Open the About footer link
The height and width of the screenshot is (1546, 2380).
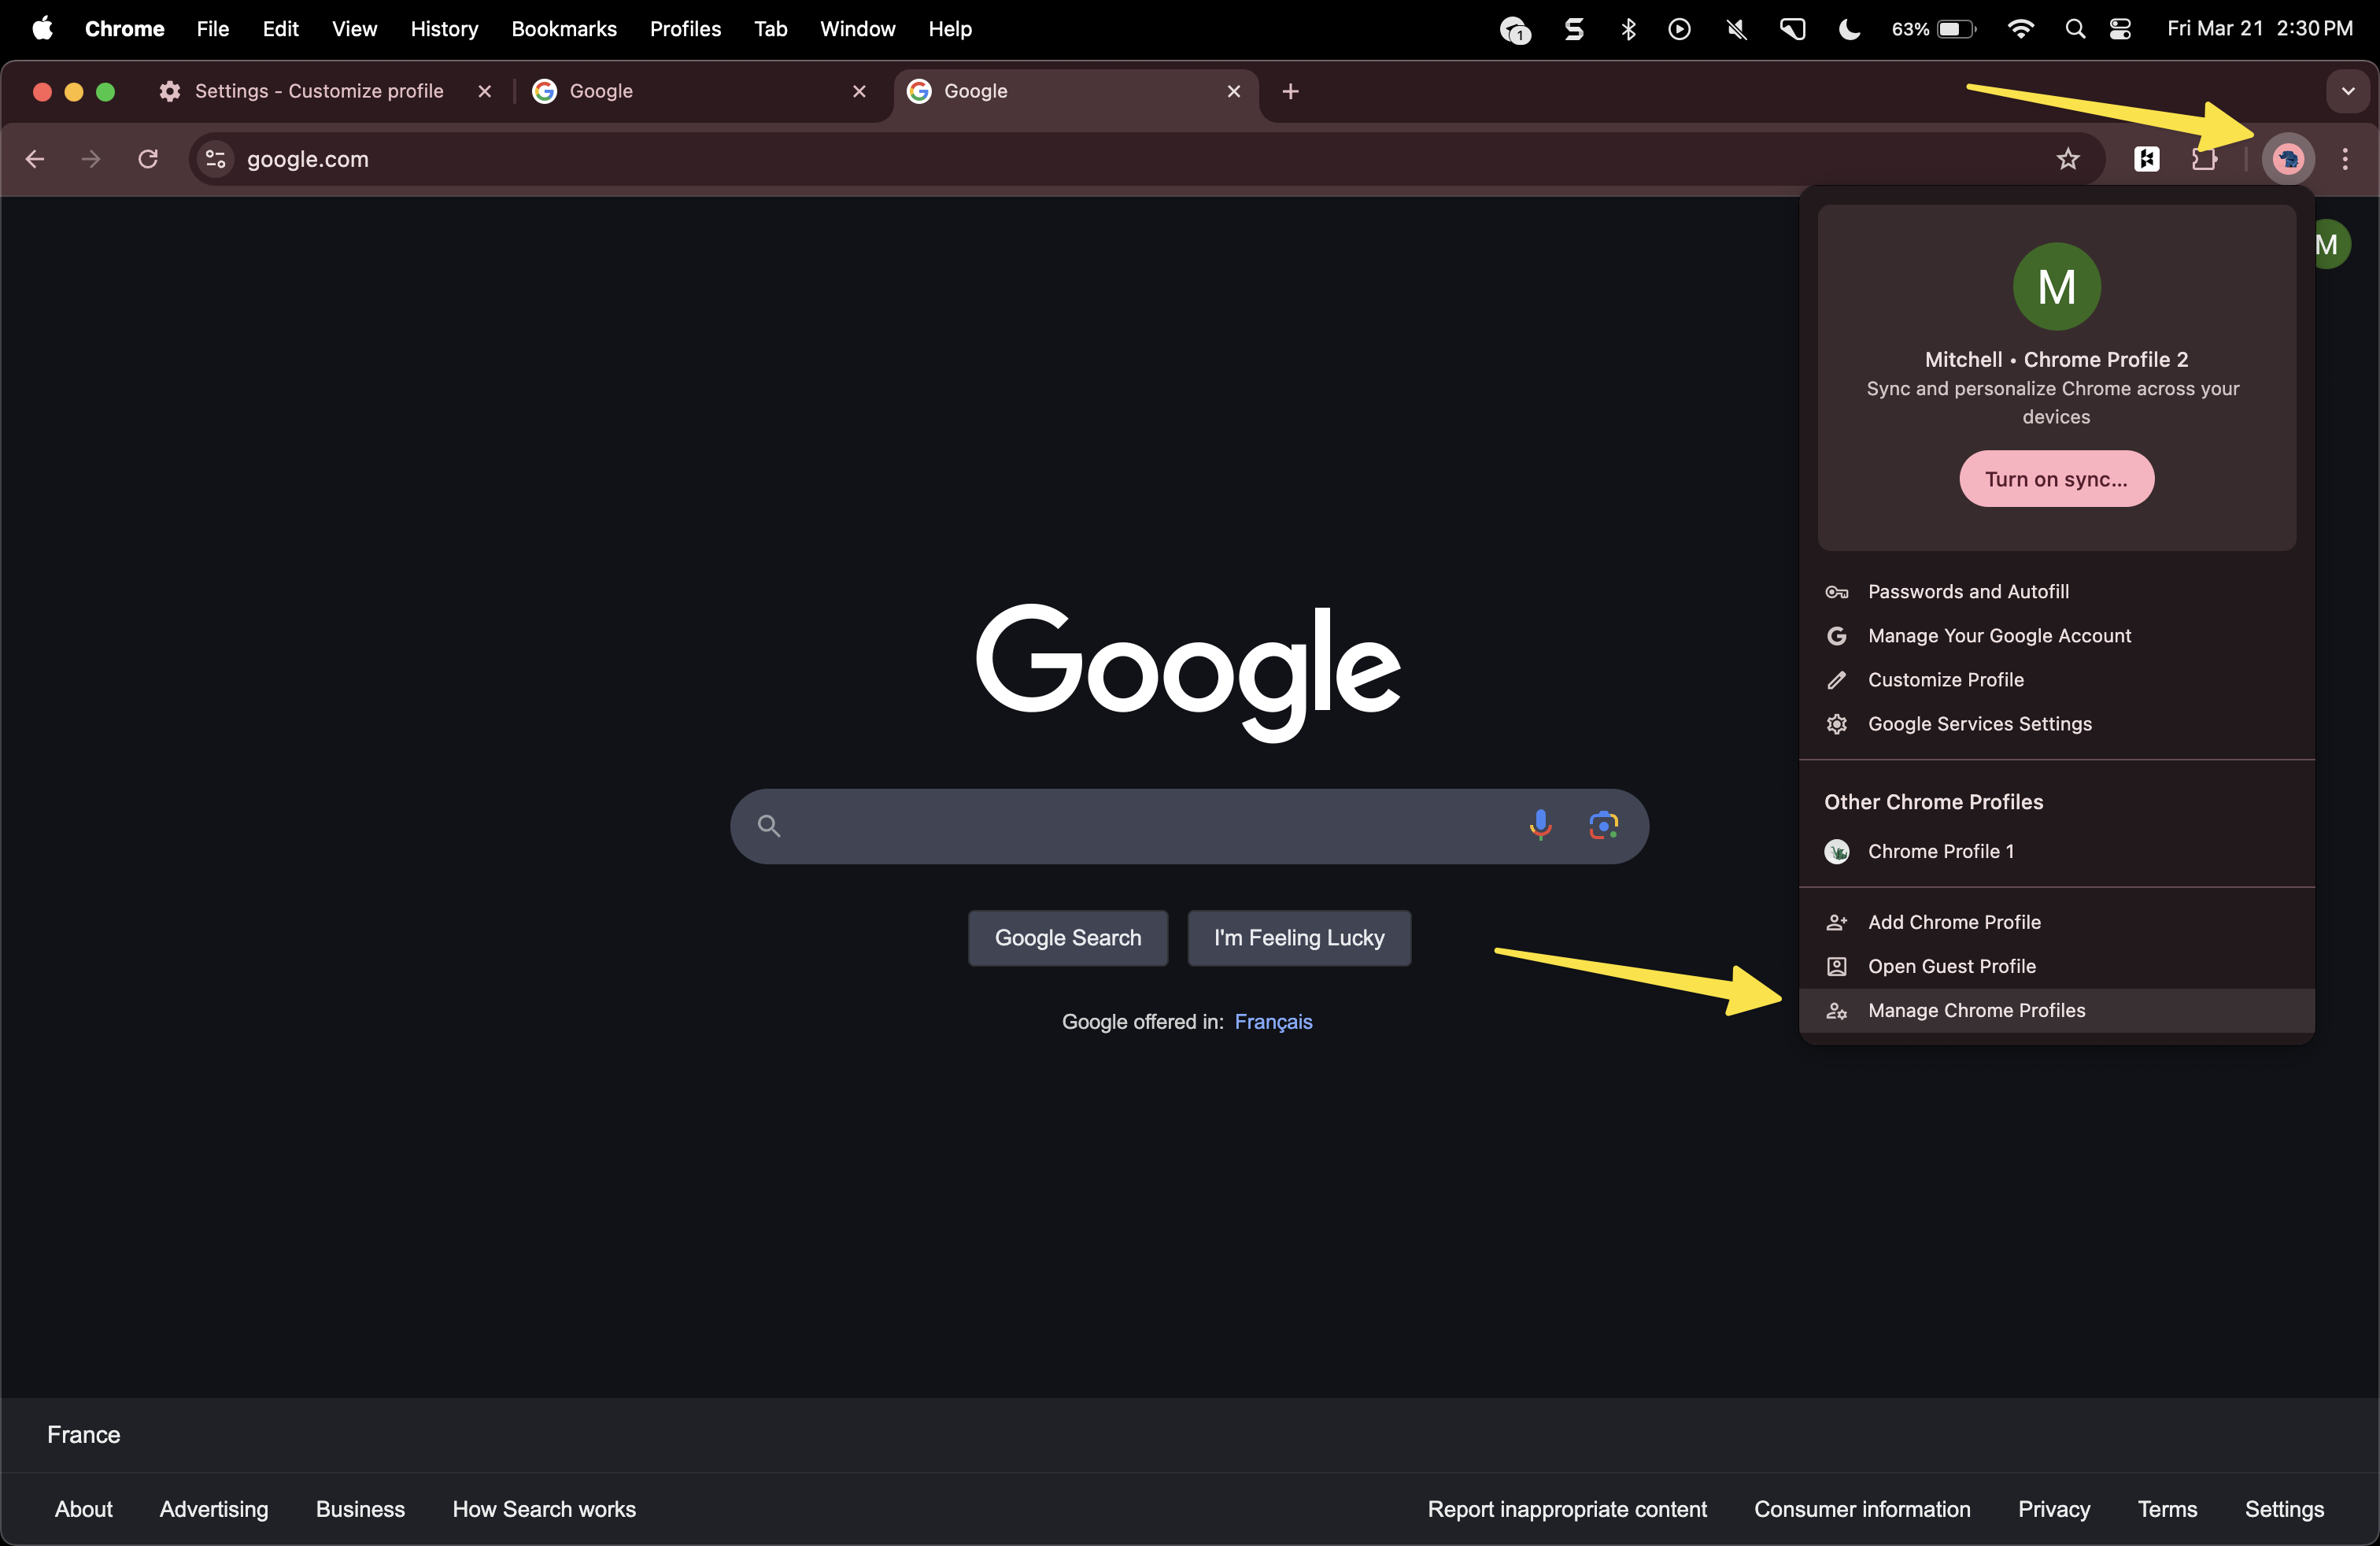coord(84,1509)
